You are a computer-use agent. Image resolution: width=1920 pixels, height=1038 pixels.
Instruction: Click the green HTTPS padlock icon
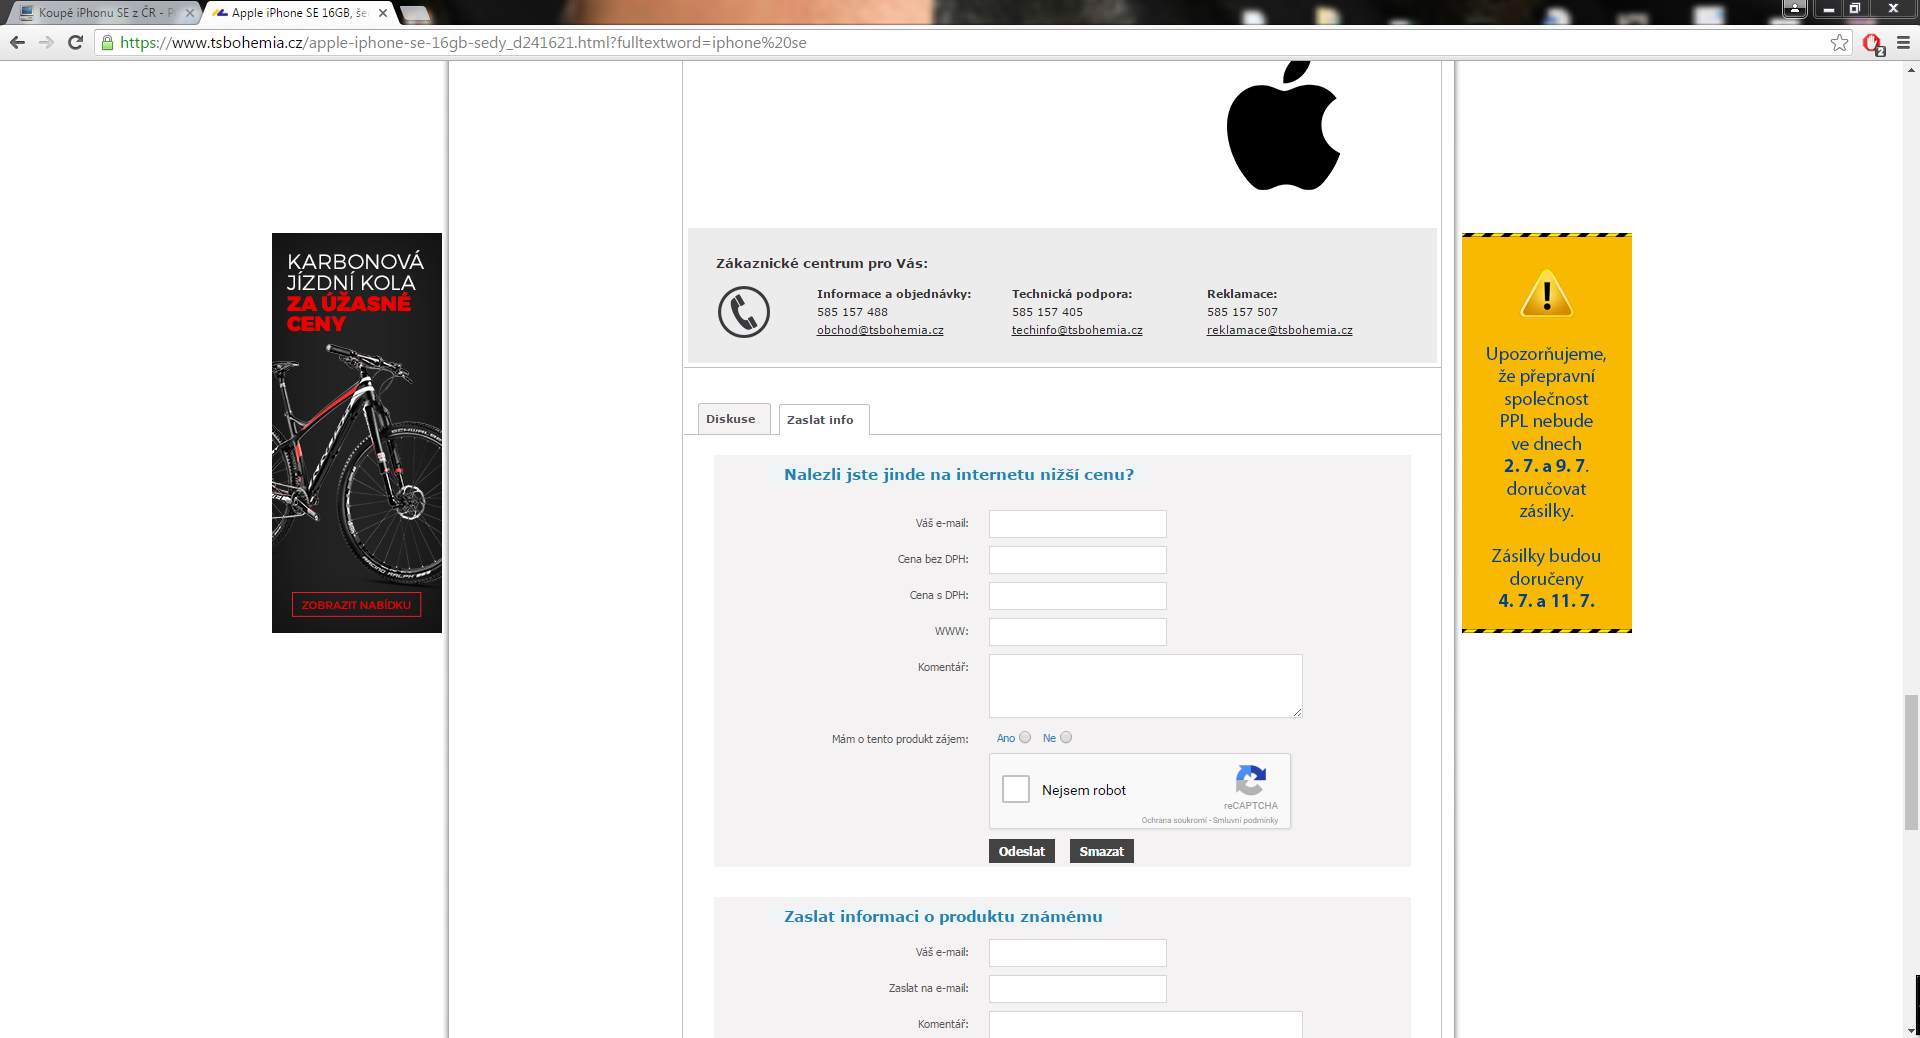pos(108,42)
